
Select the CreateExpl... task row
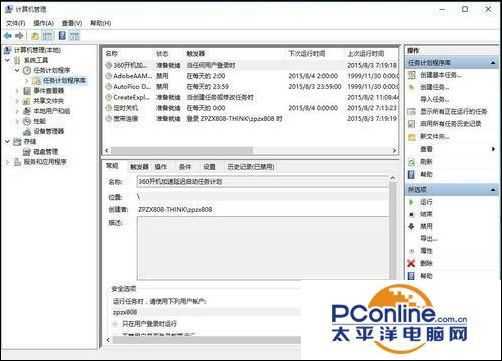pyautogui.click(x=251, y=97)
